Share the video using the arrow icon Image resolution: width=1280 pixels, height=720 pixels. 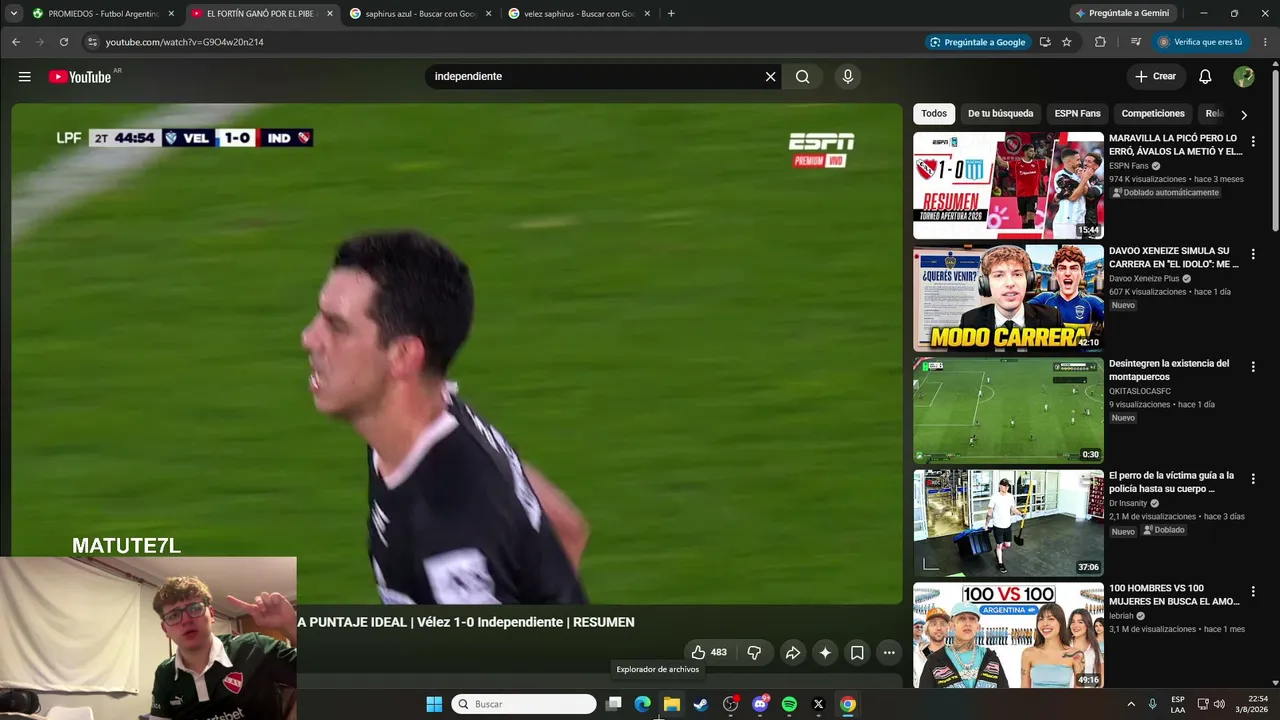pyautogui.click(x=792, y=653)
